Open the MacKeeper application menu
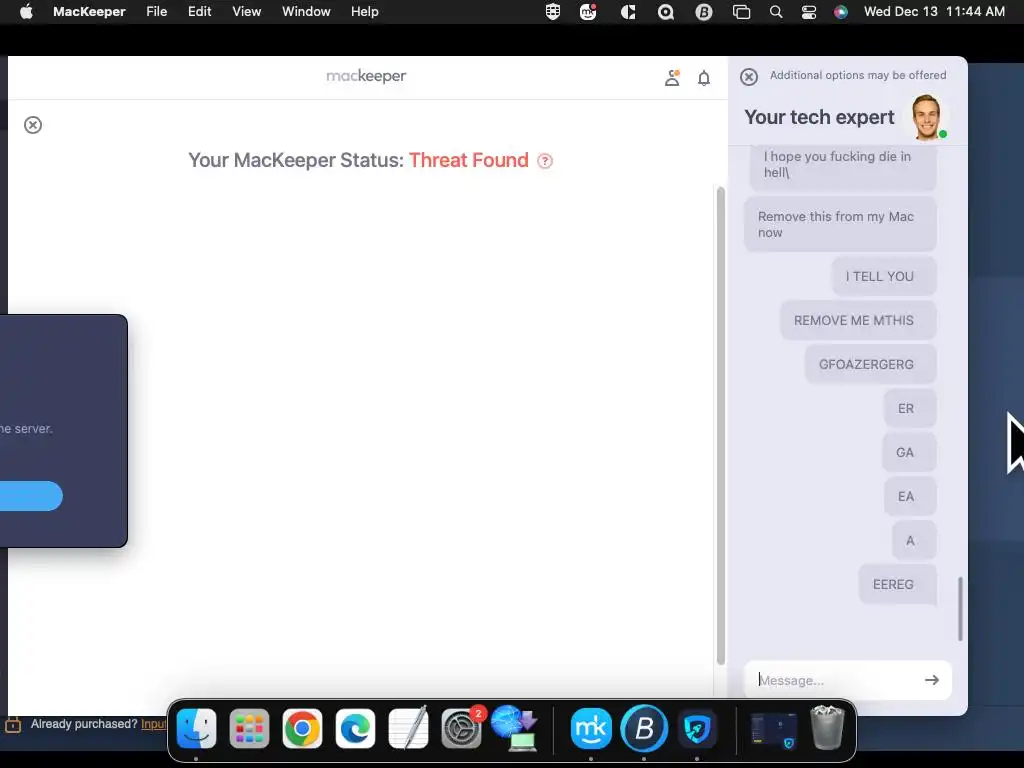Screen dimensions: 1024x768 pos(89,12)
